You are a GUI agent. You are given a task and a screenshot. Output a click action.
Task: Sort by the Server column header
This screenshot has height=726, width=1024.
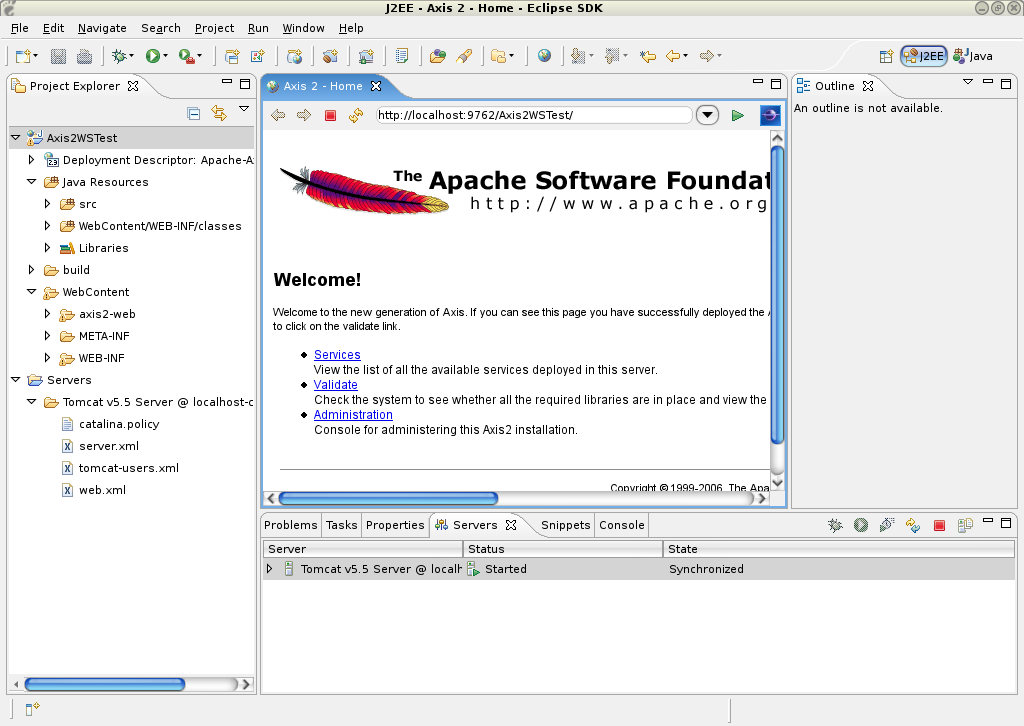(362, 549)
